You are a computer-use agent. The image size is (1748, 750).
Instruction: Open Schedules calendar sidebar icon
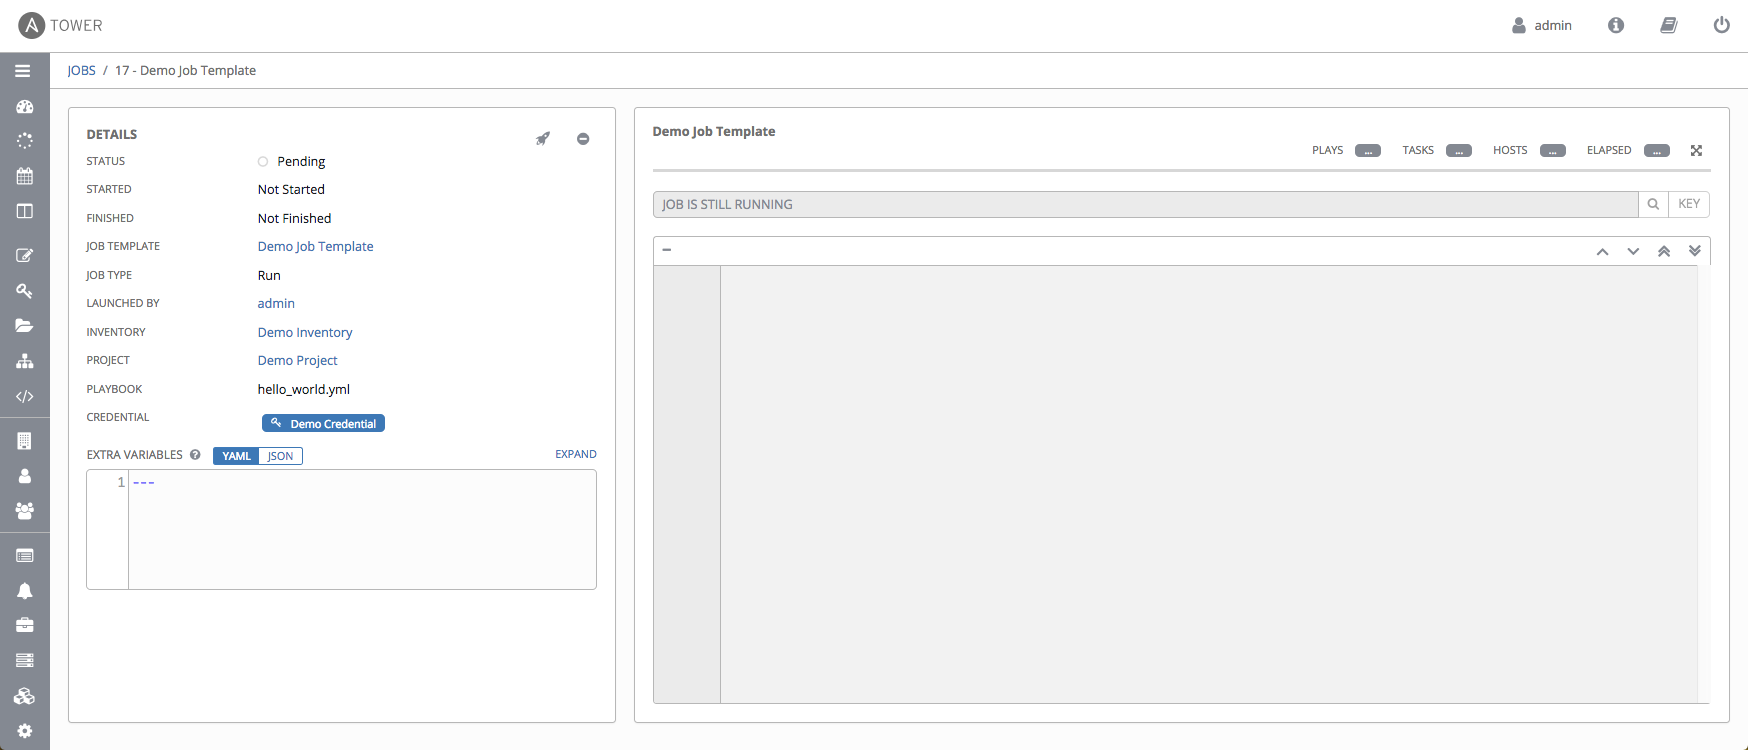[25, 176]
